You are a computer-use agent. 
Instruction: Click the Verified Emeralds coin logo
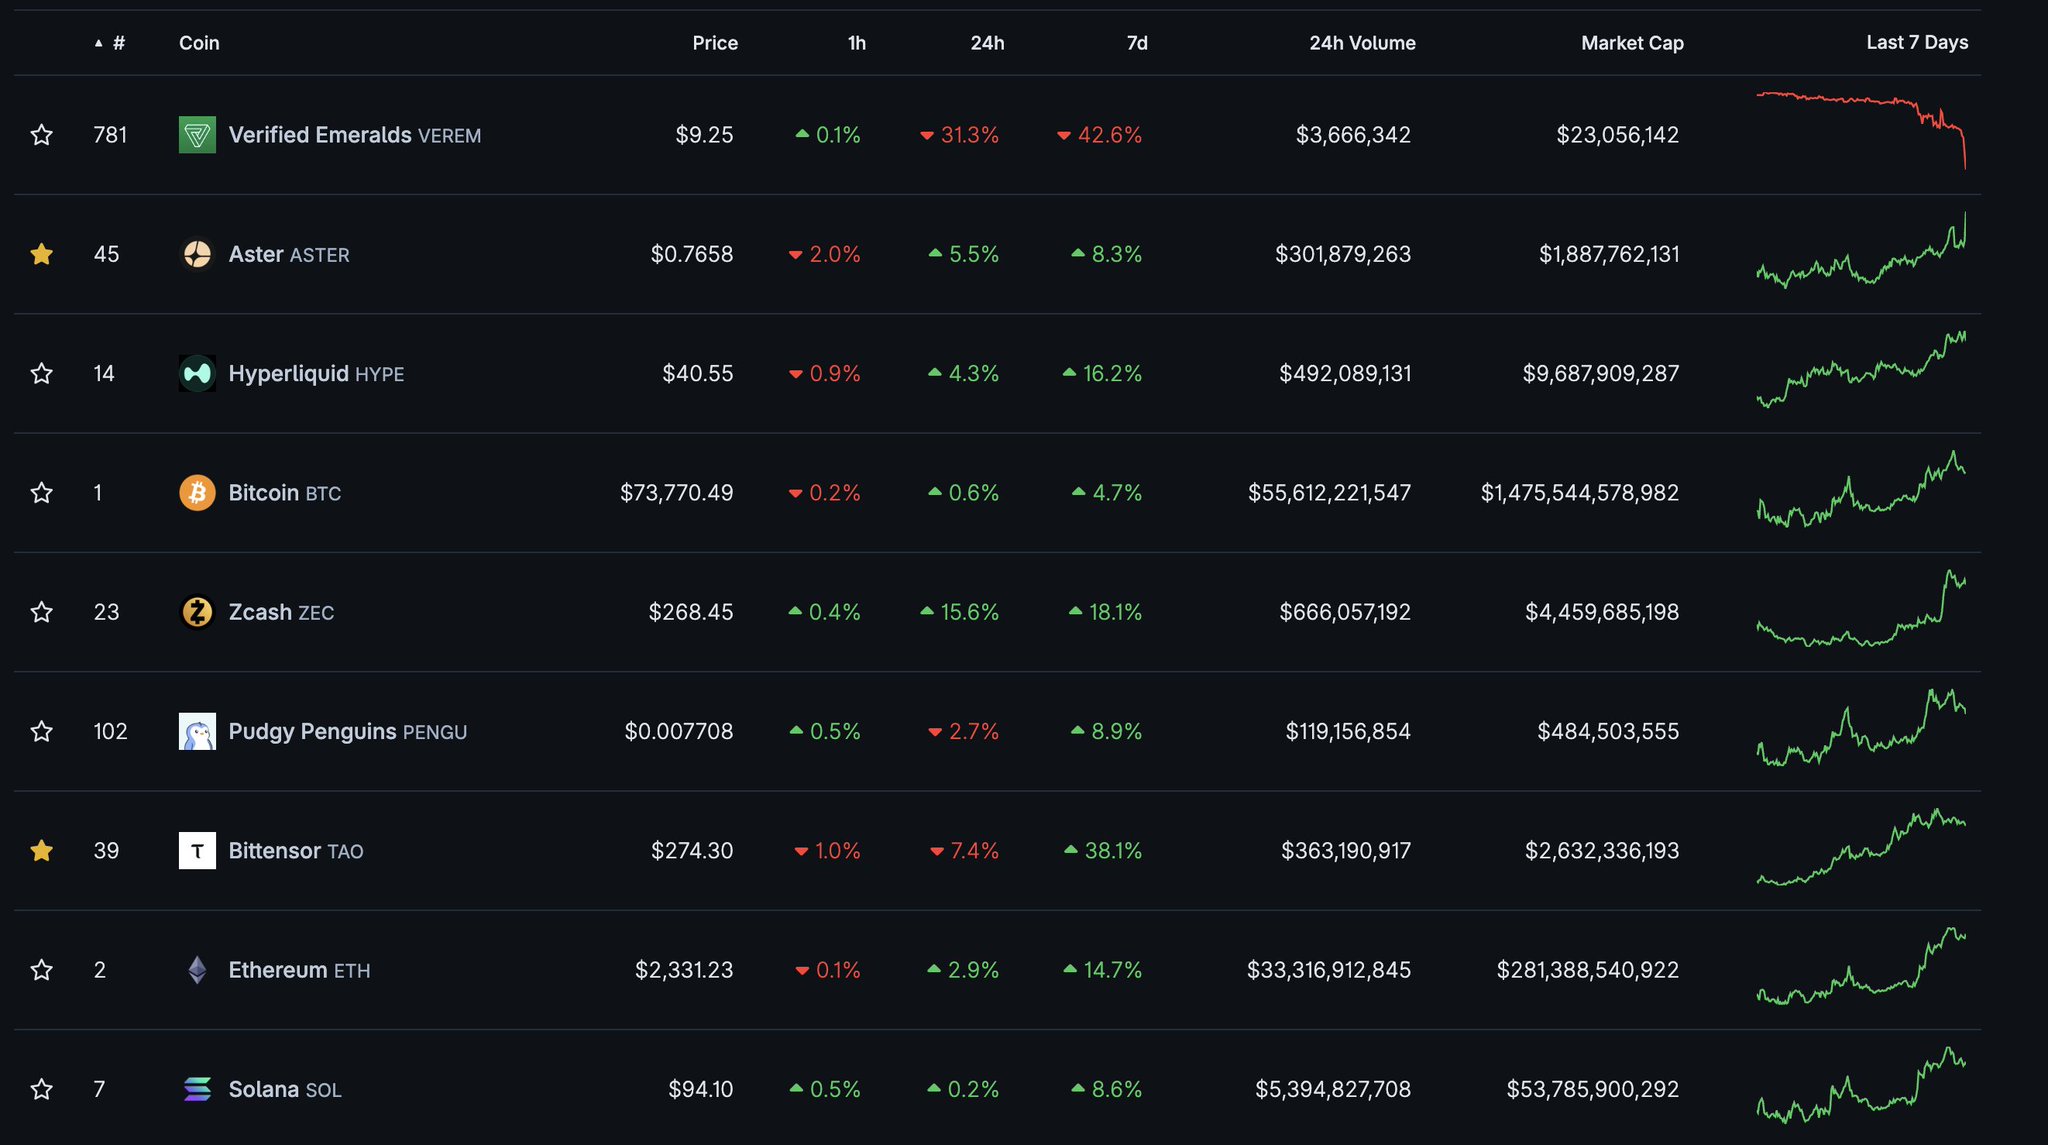click(x=197, y=135)
